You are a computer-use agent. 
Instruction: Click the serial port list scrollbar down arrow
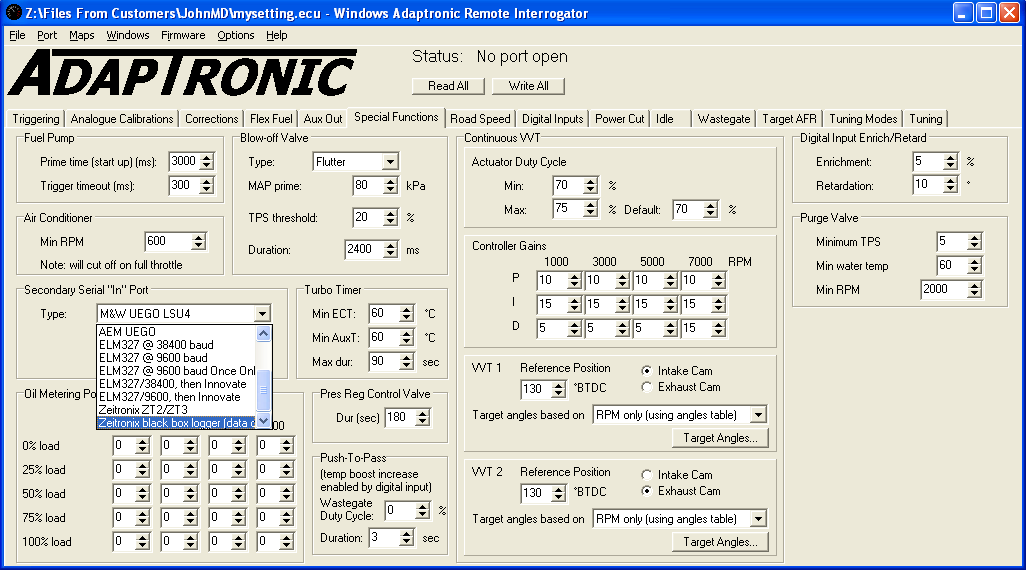coord(263,421)
